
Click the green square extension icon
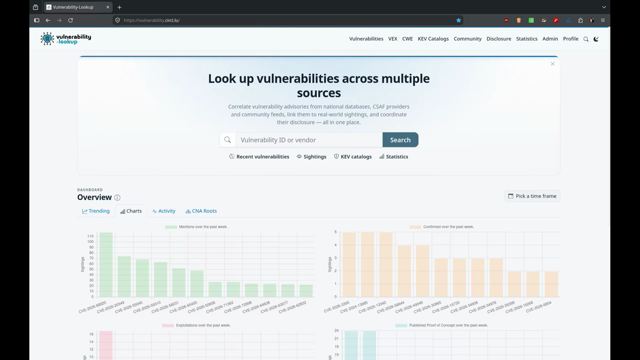pos(531,20)
